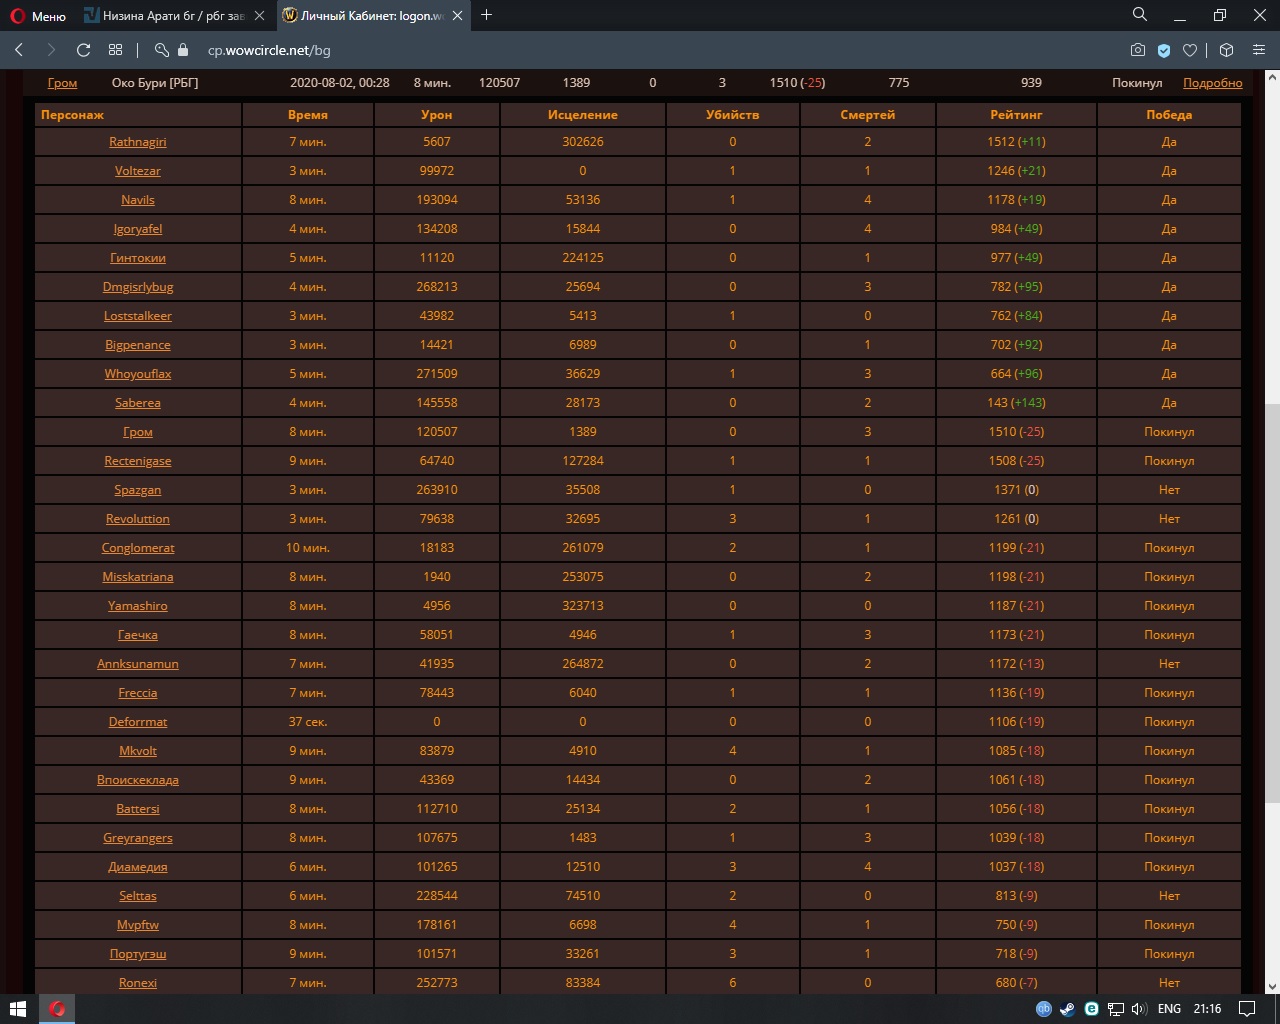The image size is (1280, 1024).
Task: Open the Easy Setup sliders icon
Action: click(1260, 50)
